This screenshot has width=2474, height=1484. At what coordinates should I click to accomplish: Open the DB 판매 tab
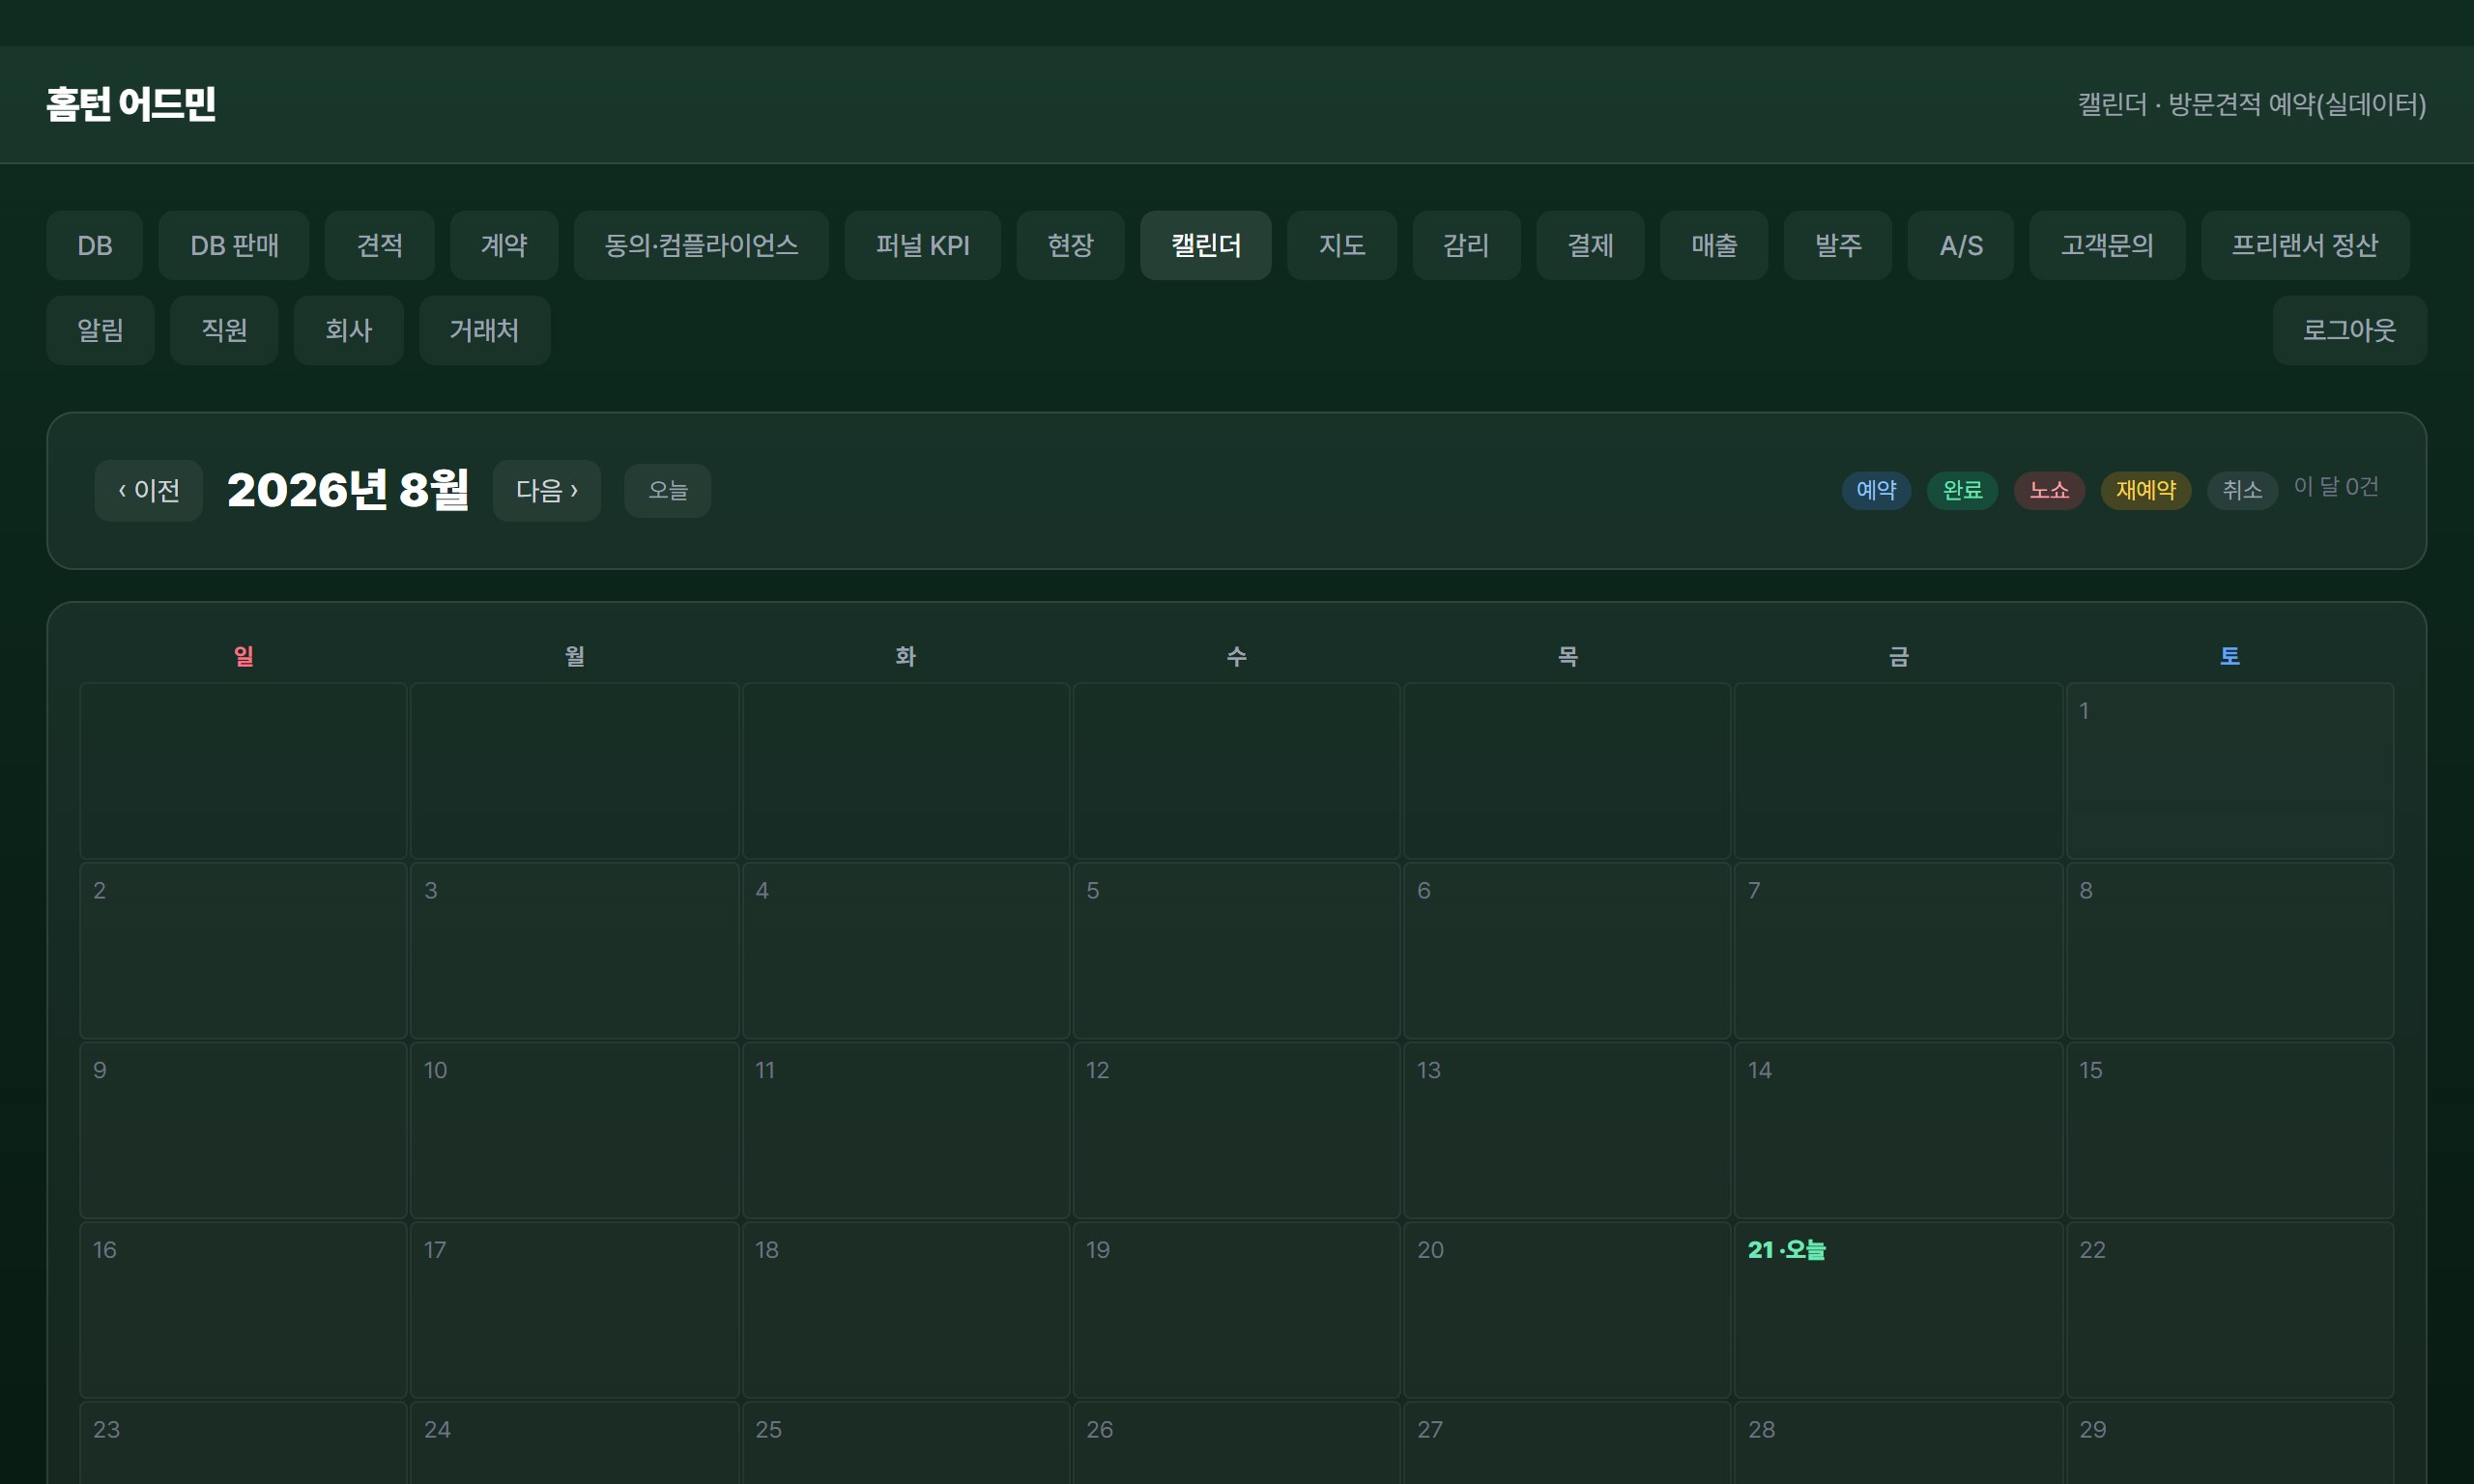point(234,245)
